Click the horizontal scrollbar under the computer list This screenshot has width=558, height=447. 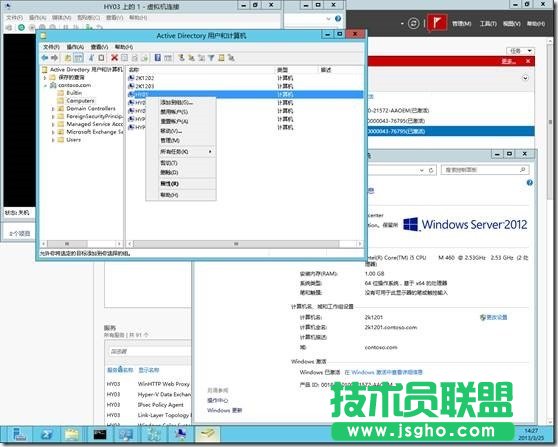[236, 244]
